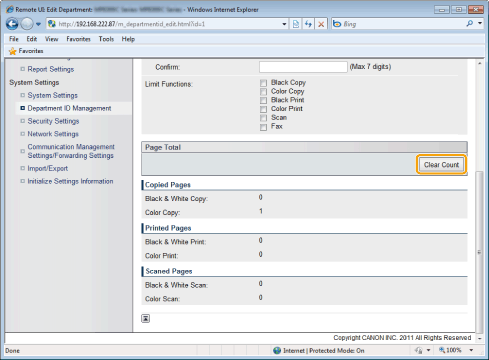Check the Color Copy limit checkbox
The width and height of the screenshot is (489, 360).
click(263, 91)
